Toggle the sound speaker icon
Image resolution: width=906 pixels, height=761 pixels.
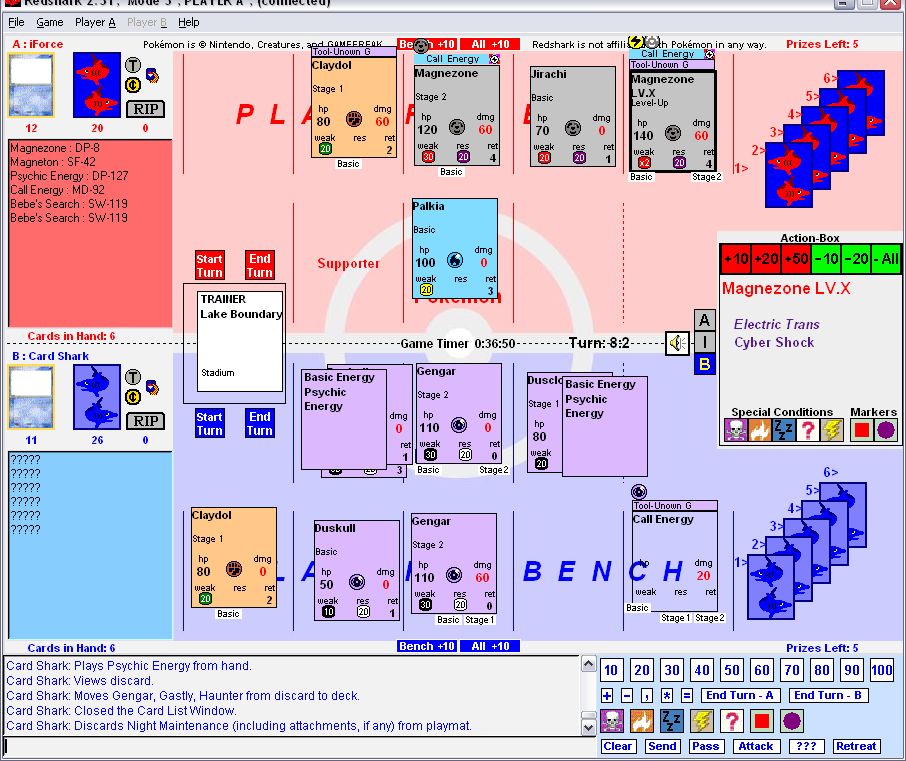pyautogui.click(x=677, y=344)
